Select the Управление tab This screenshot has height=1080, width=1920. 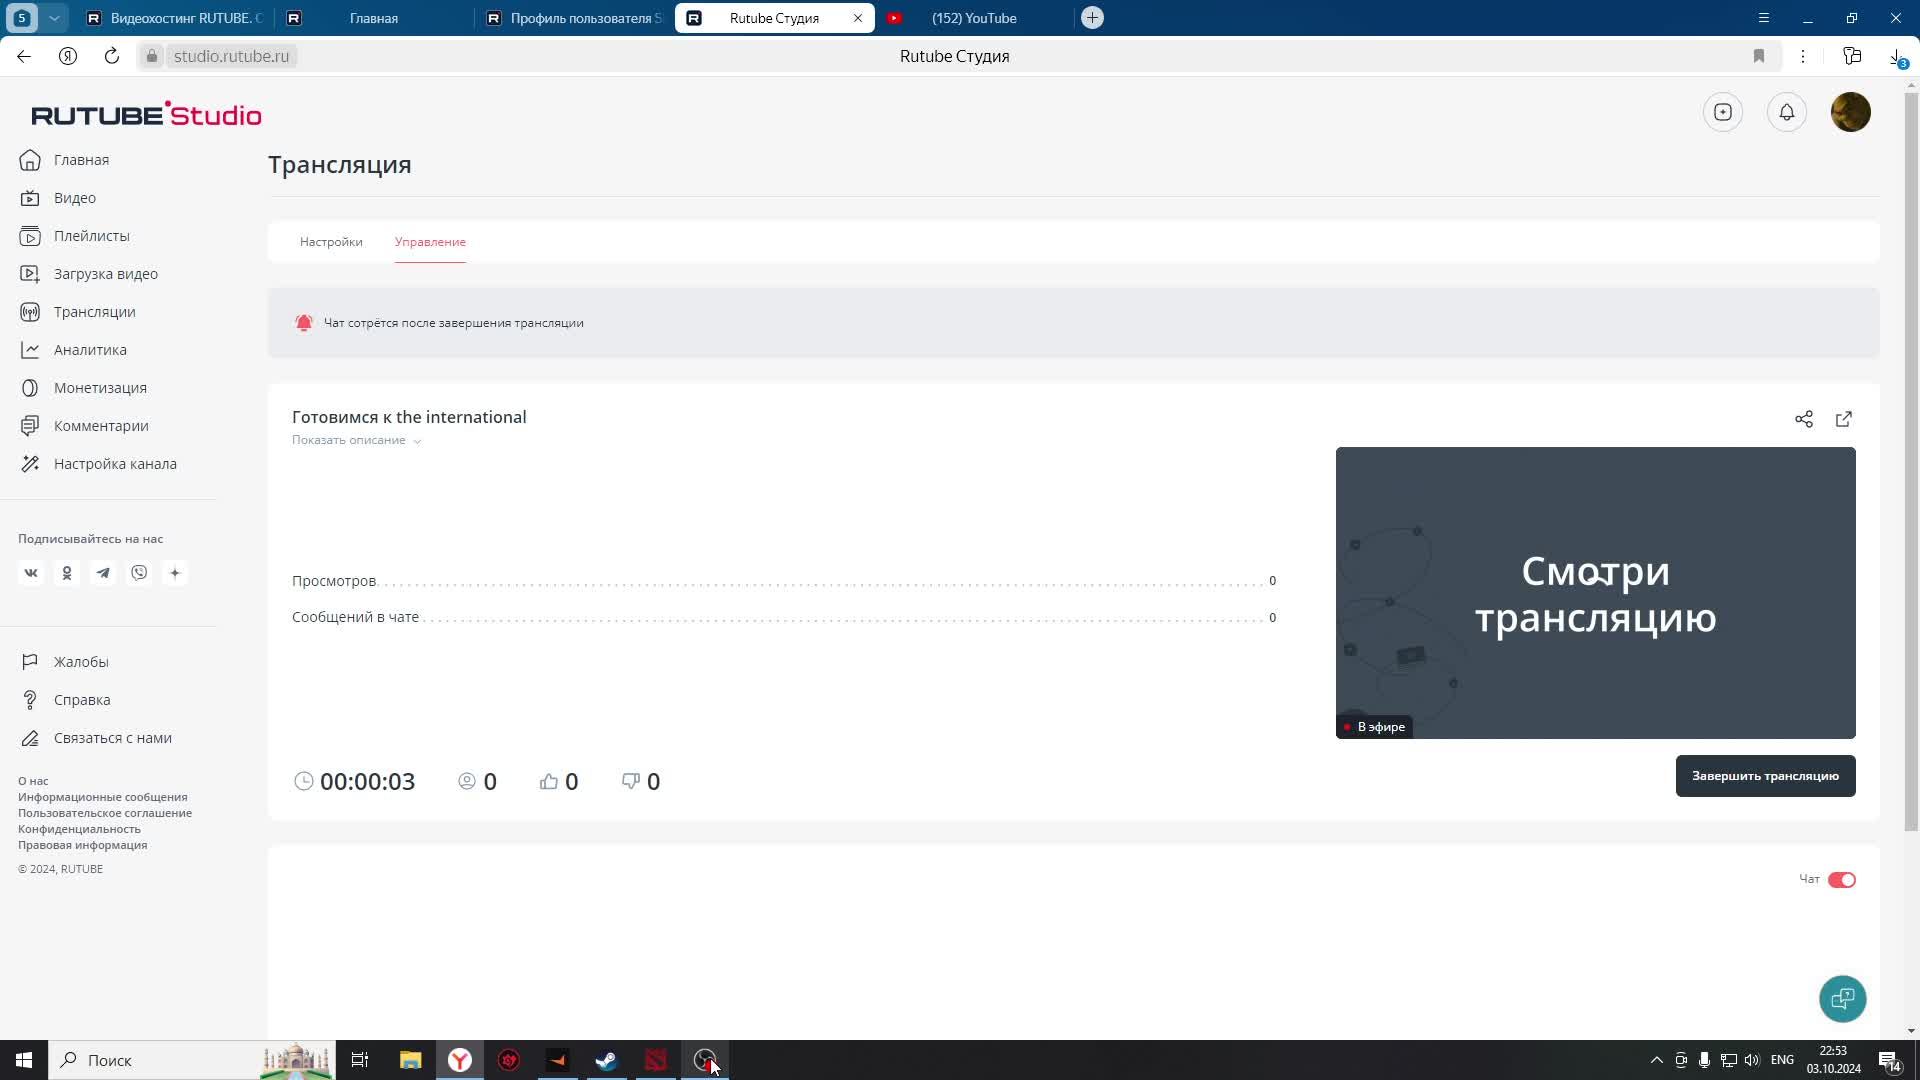click(x=430, y=242)
